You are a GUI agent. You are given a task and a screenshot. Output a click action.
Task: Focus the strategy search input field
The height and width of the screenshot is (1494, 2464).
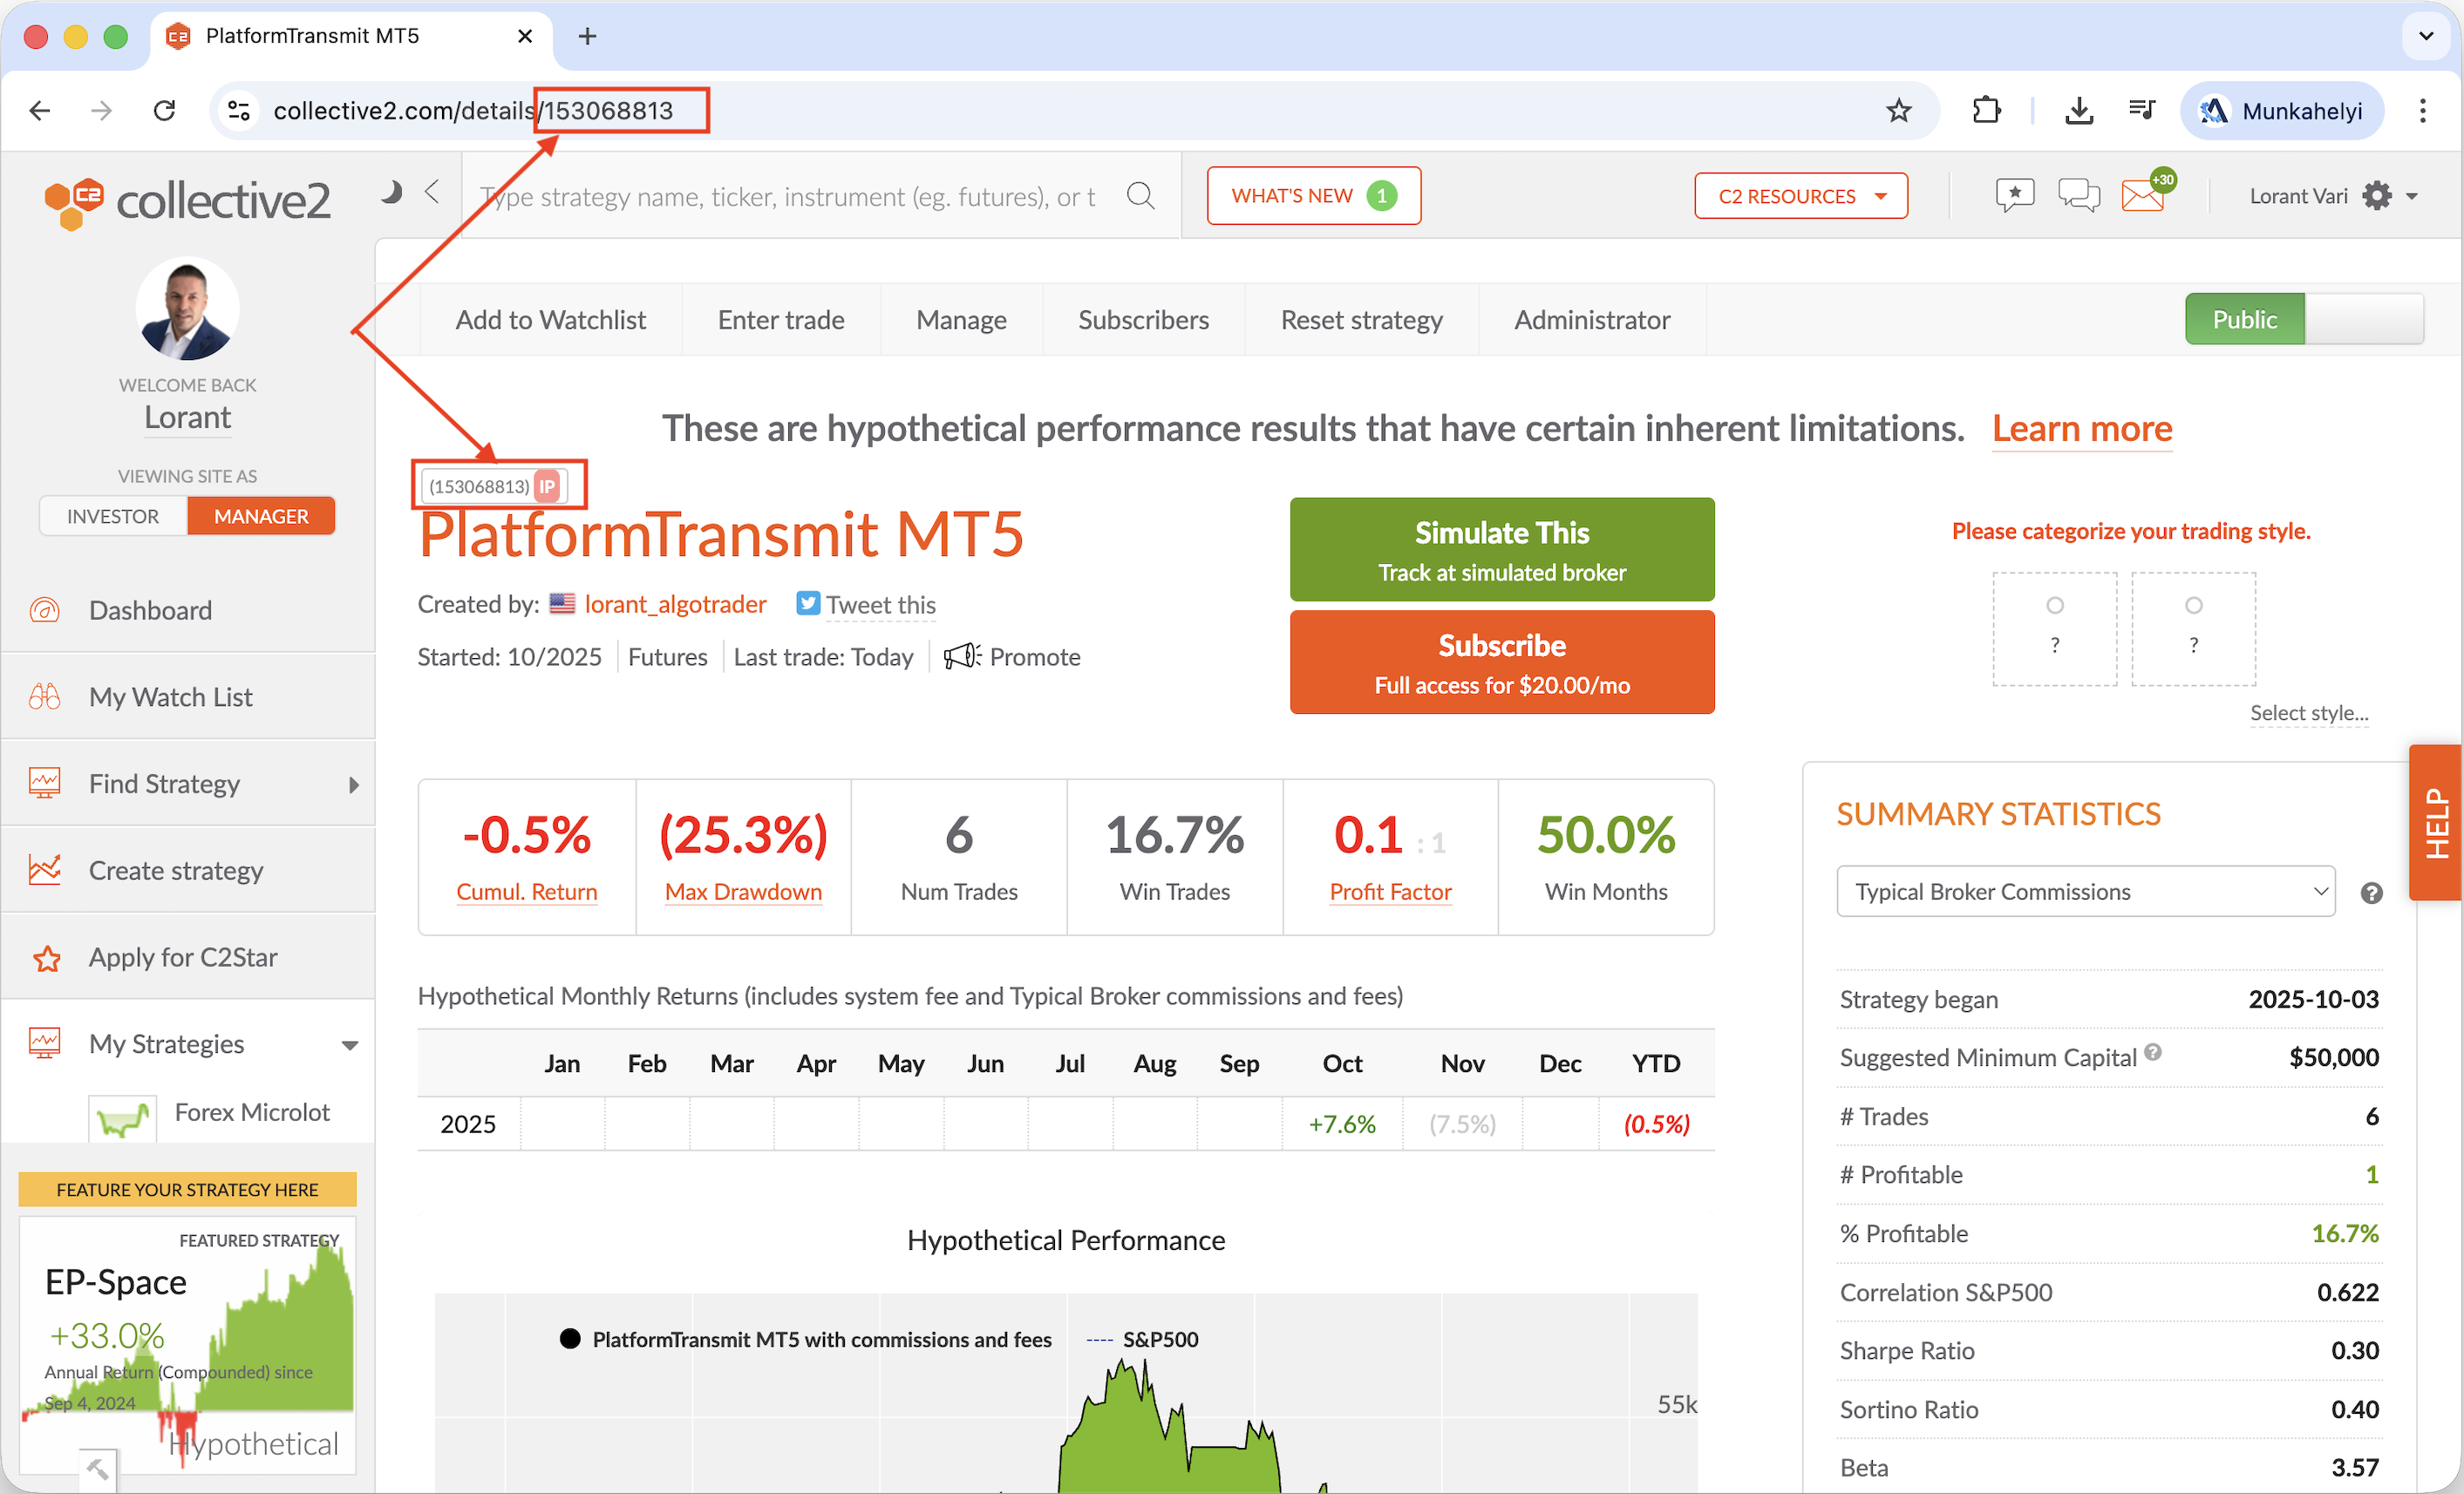(x=790, y=196)
